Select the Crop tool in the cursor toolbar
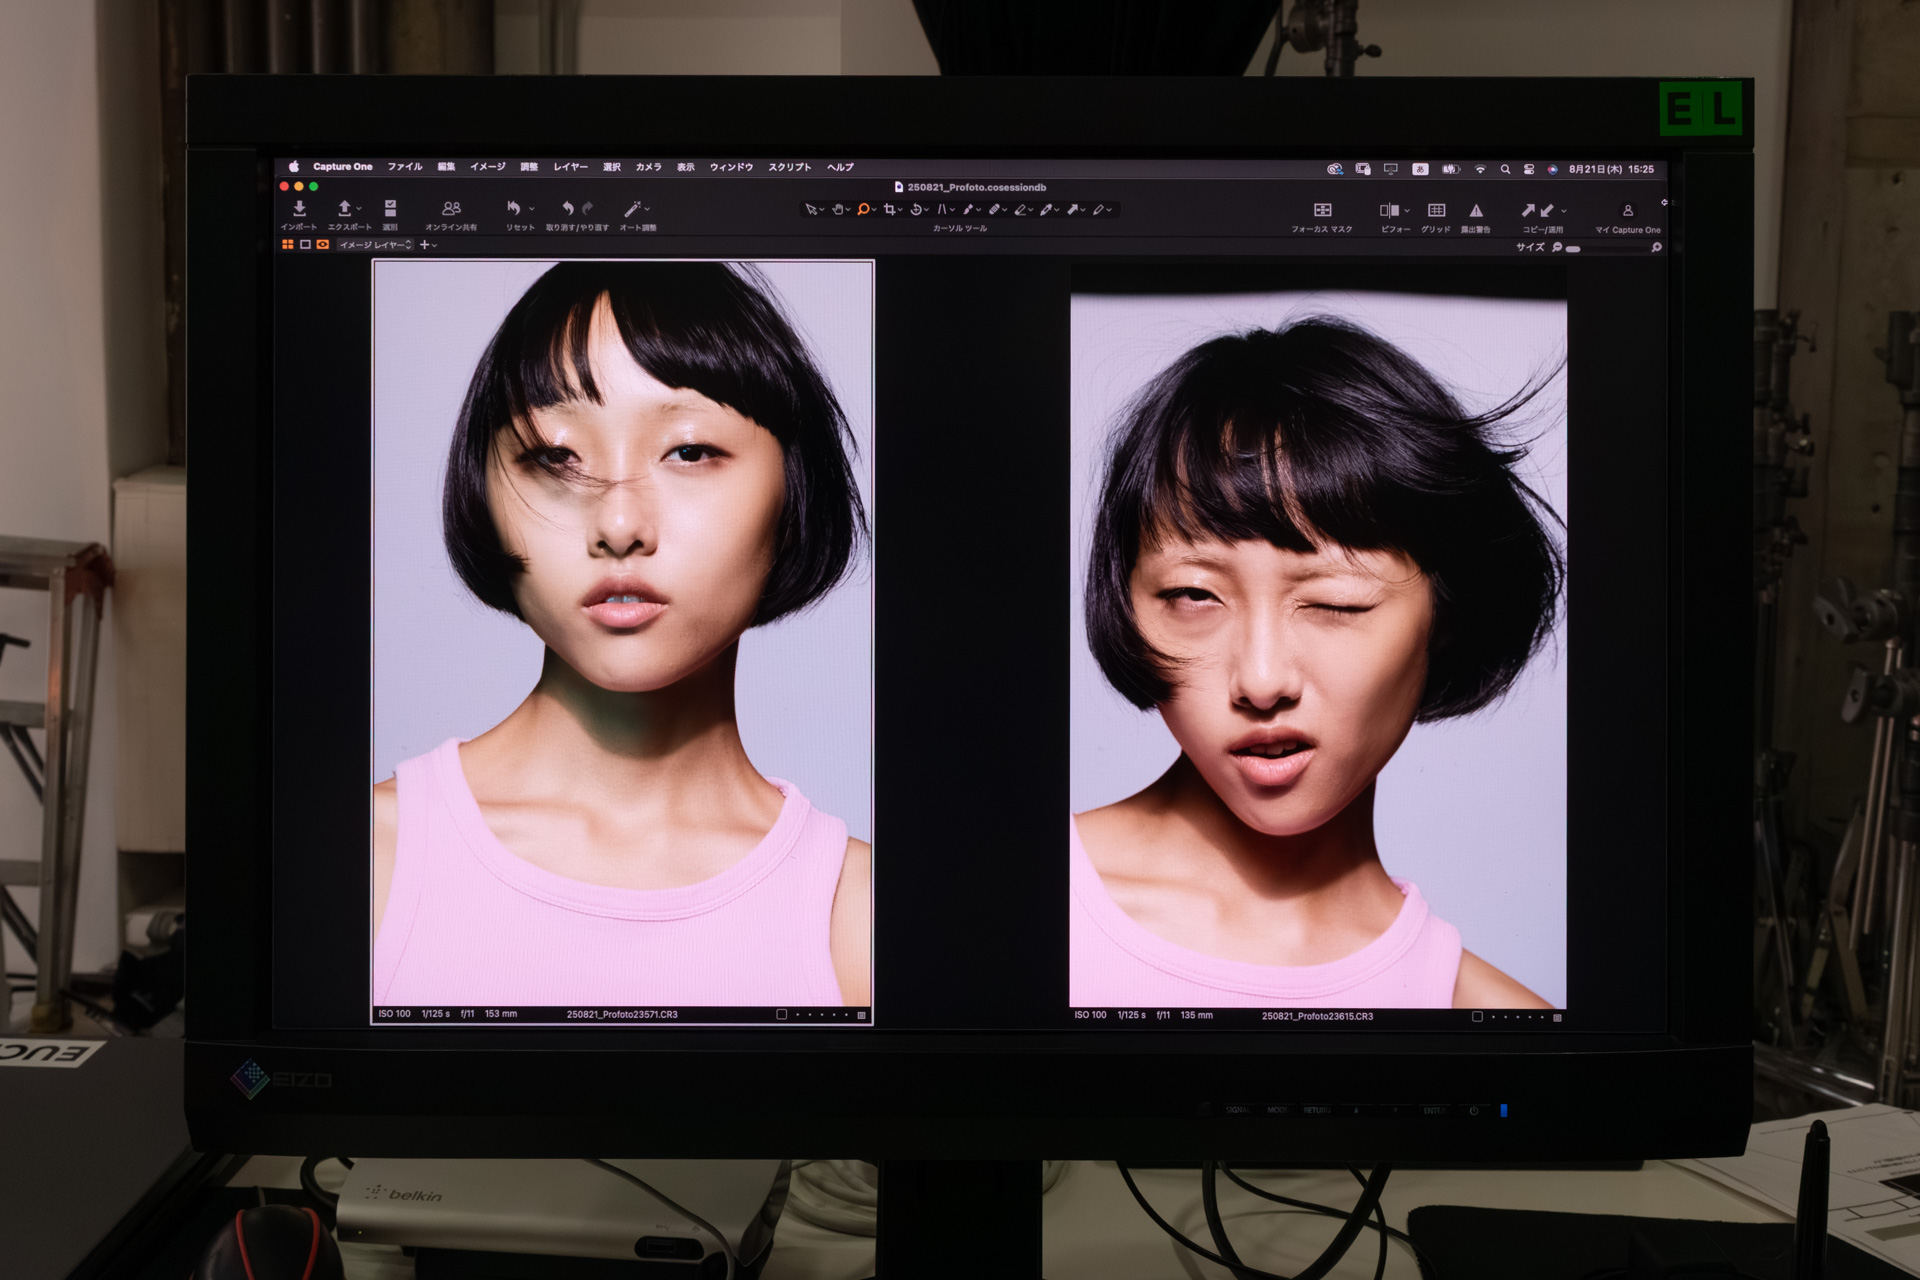 point(890,210)
